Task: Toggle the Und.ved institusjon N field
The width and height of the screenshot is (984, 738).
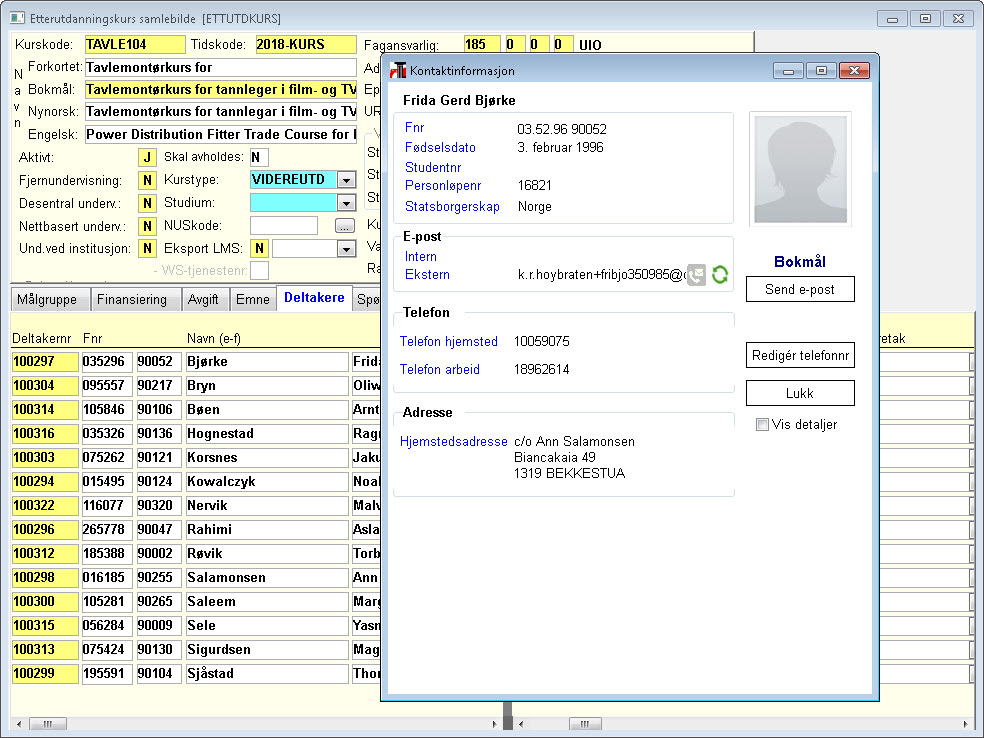Action: coord(147,249)
